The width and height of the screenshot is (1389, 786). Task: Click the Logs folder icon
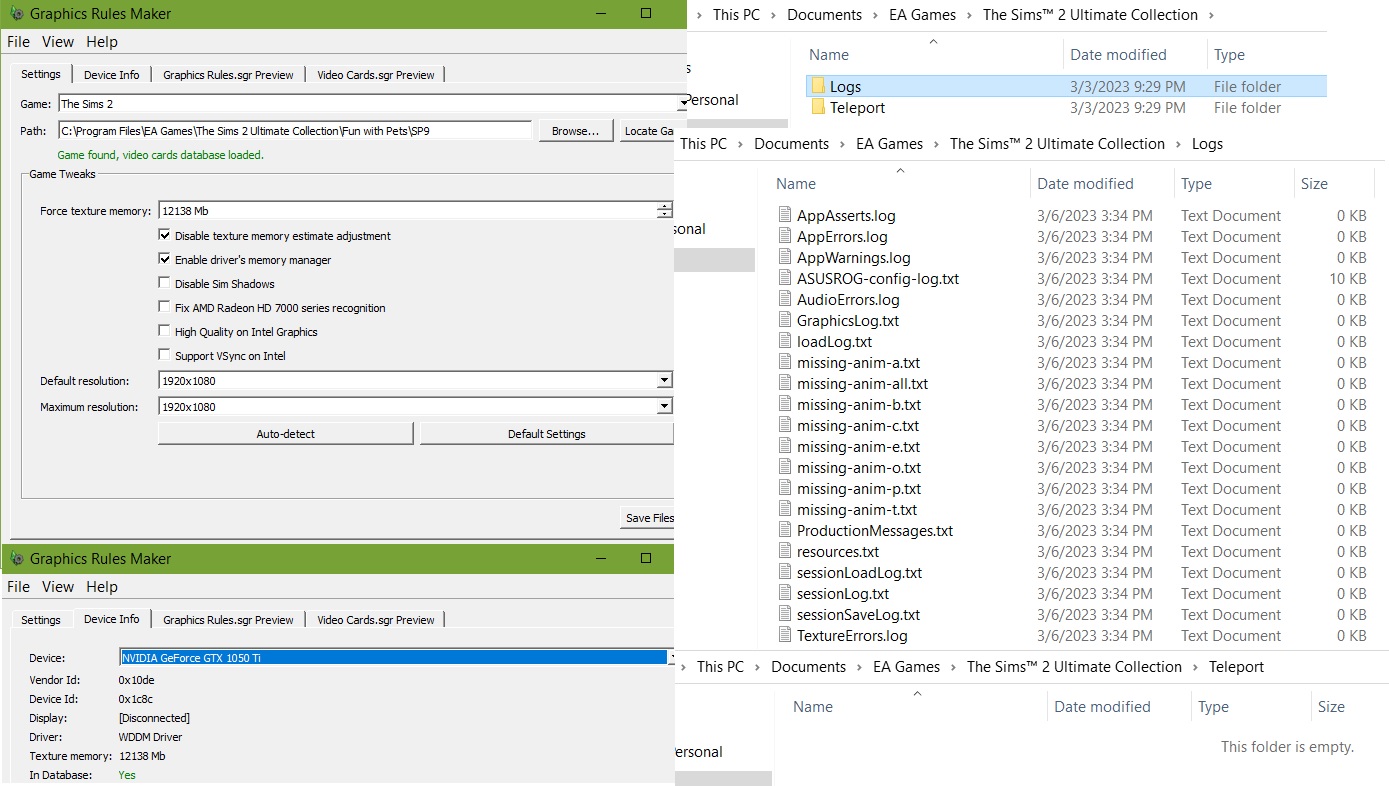817,87
